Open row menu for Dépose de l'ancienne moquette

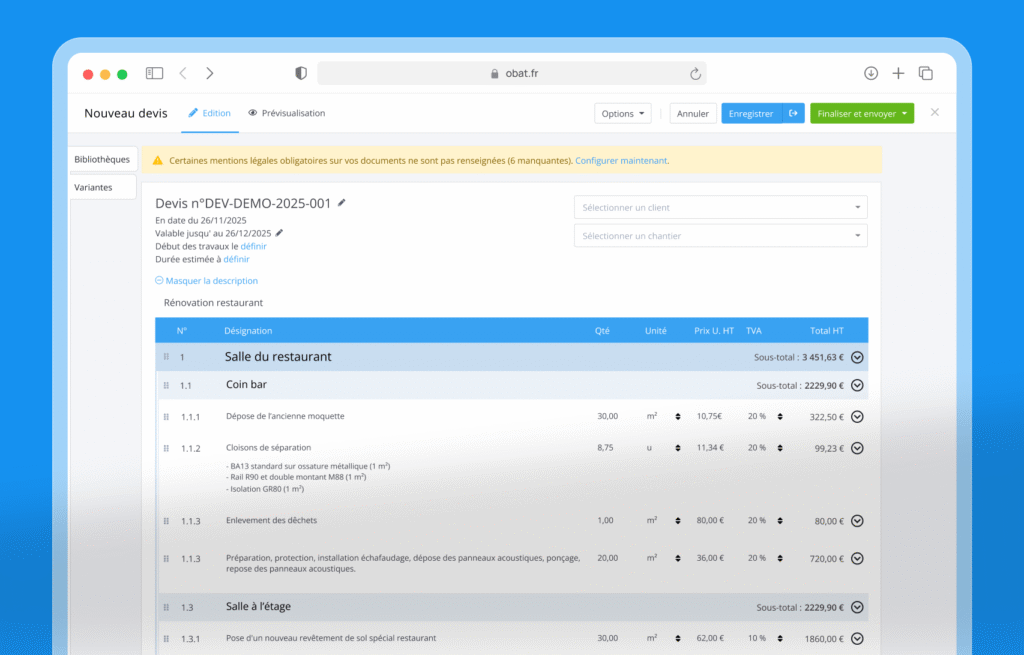[857, 417]
